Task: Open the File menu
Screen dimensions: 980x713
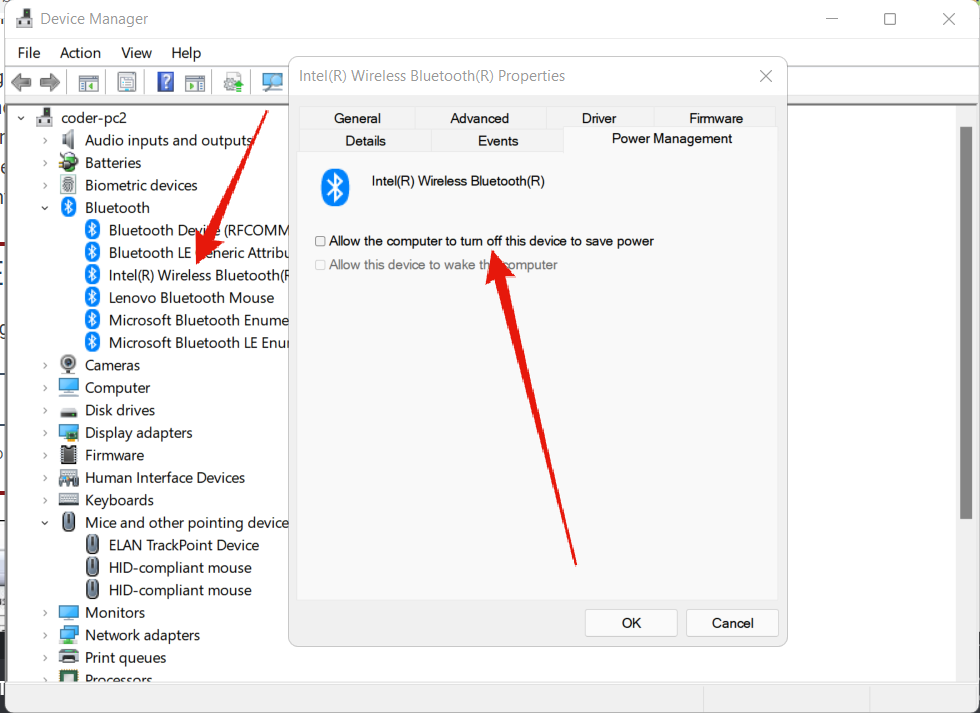Action: 29,53
